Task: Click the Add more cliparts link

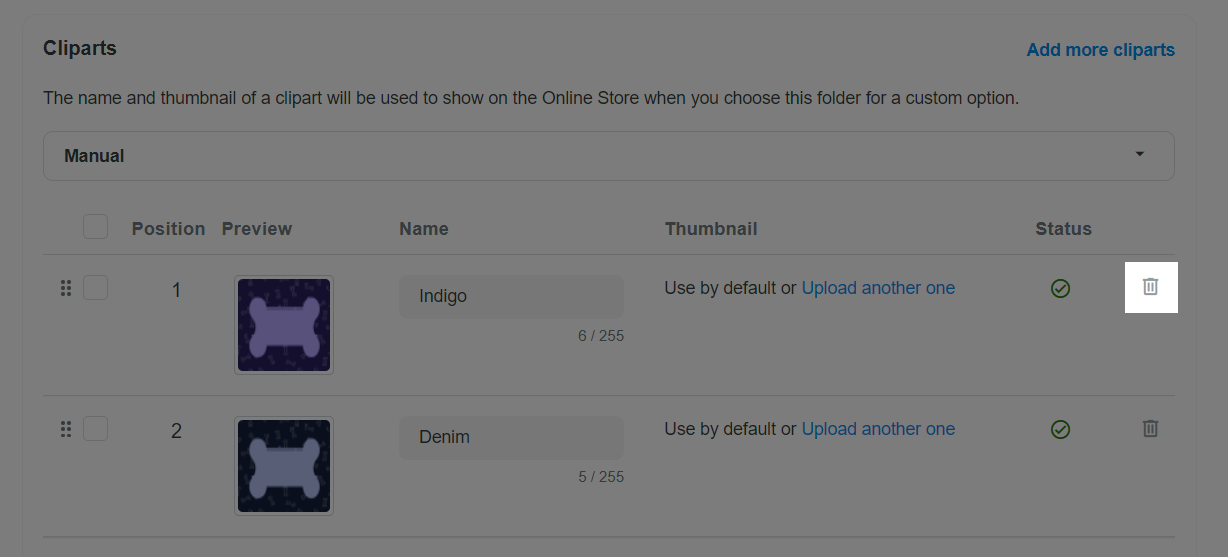Action: click(x=1100, y=50)
